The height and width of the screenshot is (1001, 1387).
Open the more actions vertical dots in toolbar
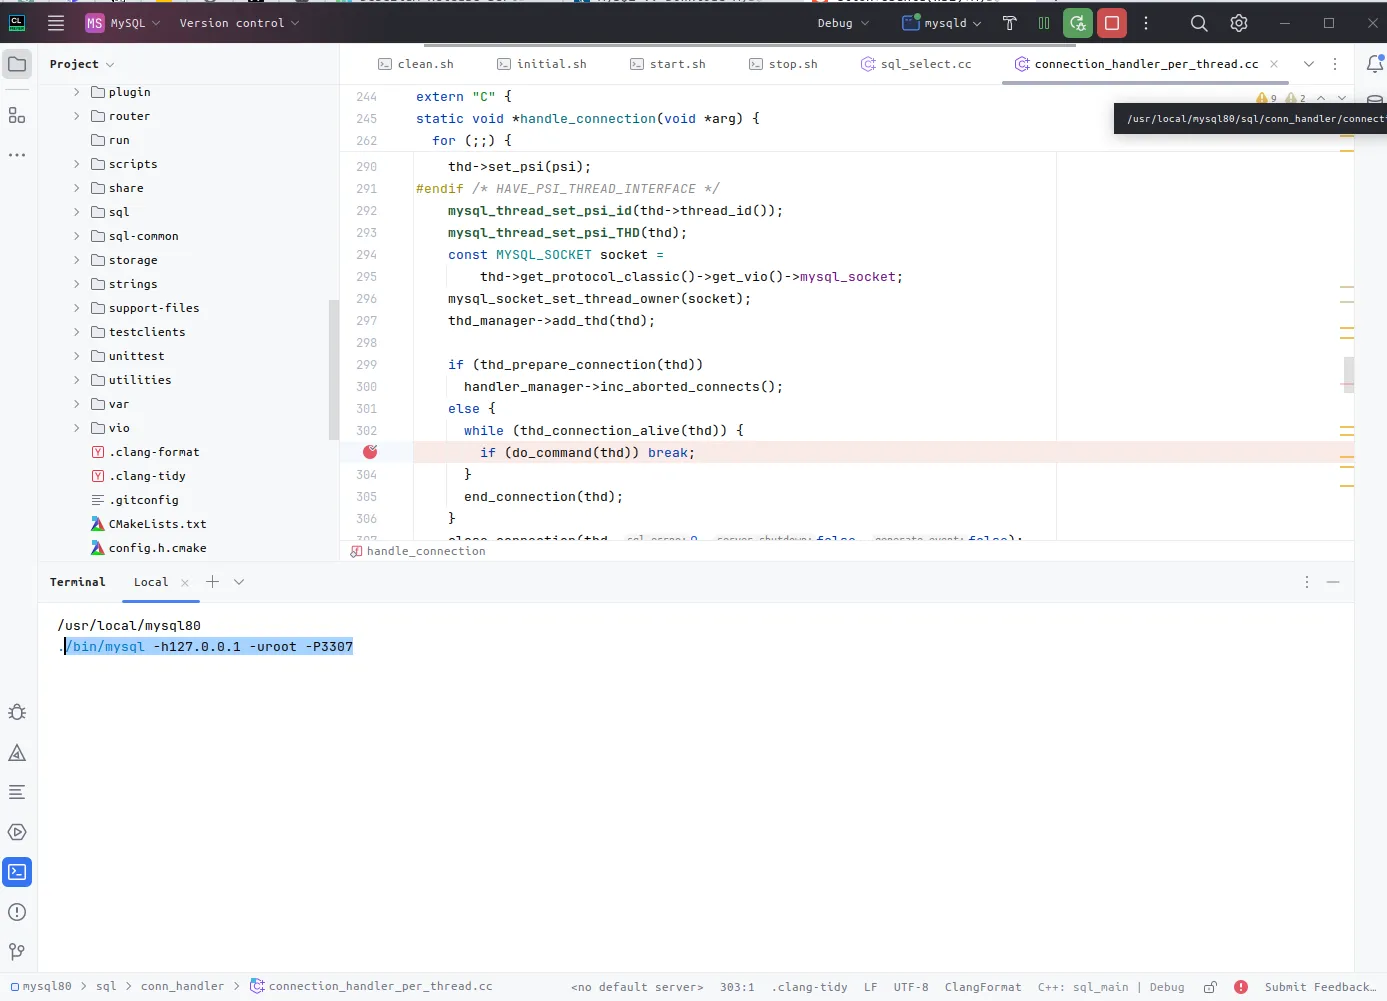coord(1146,23)
